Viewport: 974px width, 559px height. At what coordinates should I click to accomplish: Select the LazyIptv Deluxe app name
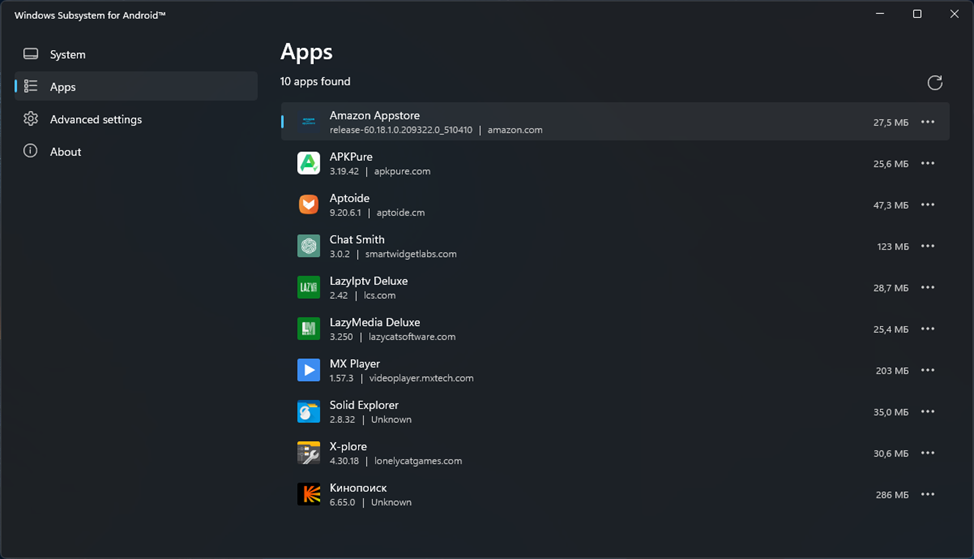point(368,281)
